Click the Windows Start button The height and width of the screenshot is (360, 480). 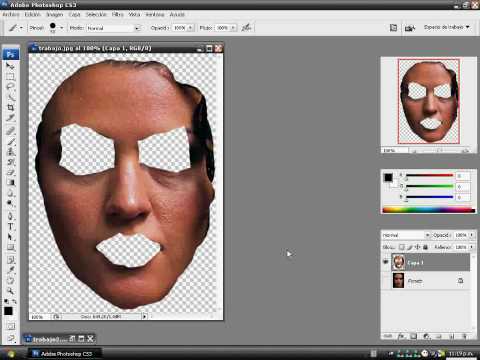[10, 354]
